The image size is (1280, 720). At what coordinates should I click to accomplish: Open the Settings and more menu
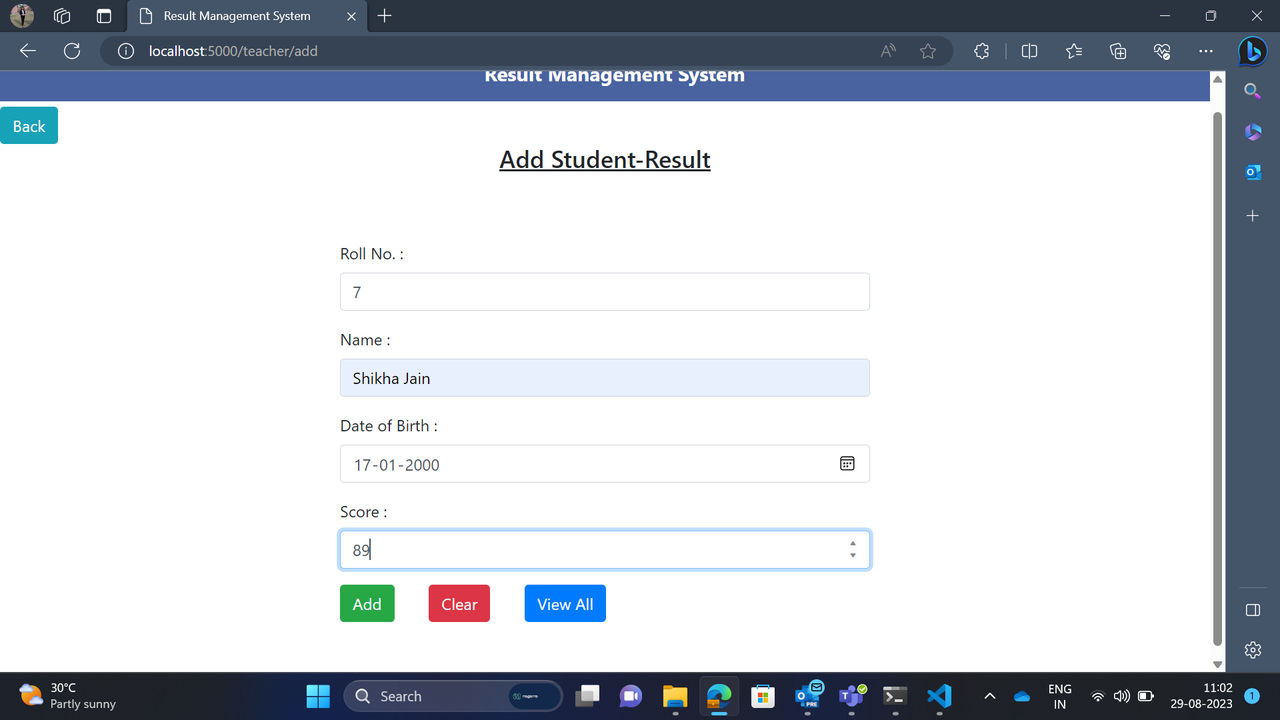[1205, 50]
